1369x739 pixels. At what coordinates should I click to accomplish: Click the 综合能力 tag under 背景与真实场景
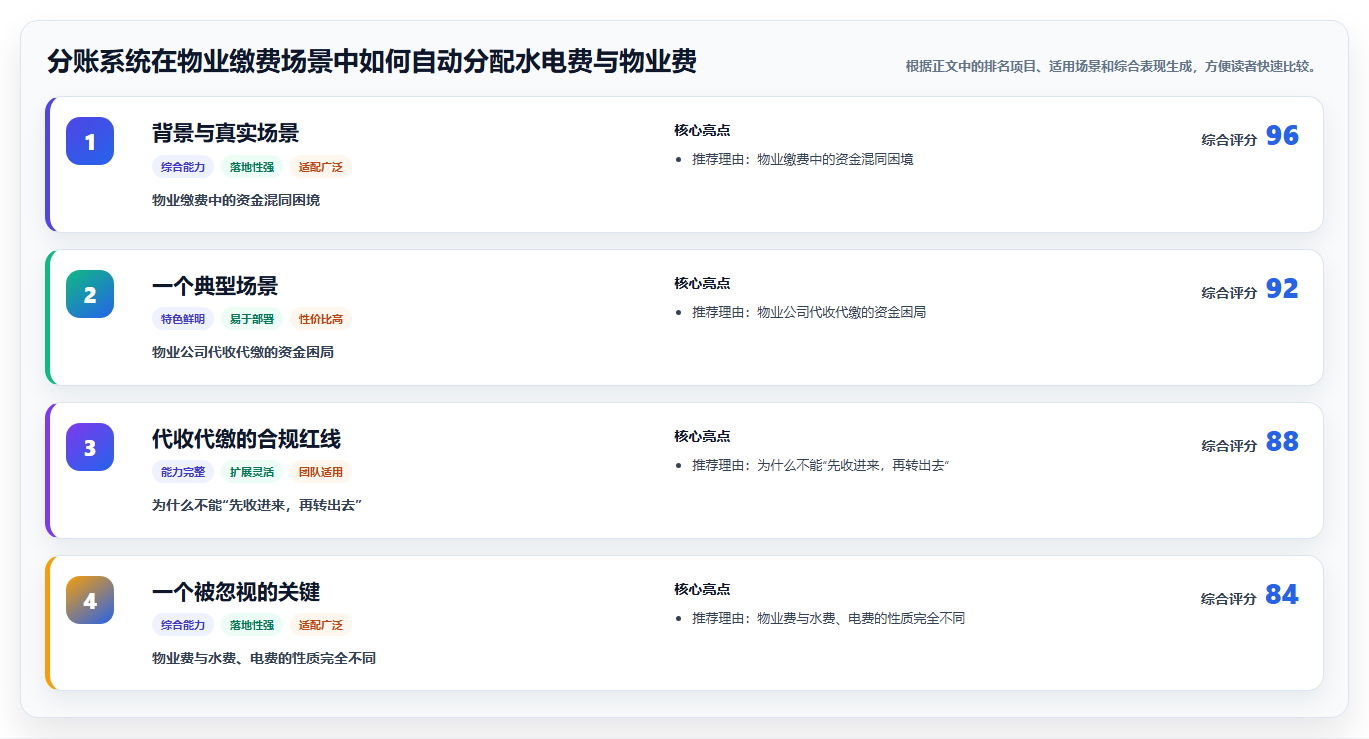(x=183, y=167)
